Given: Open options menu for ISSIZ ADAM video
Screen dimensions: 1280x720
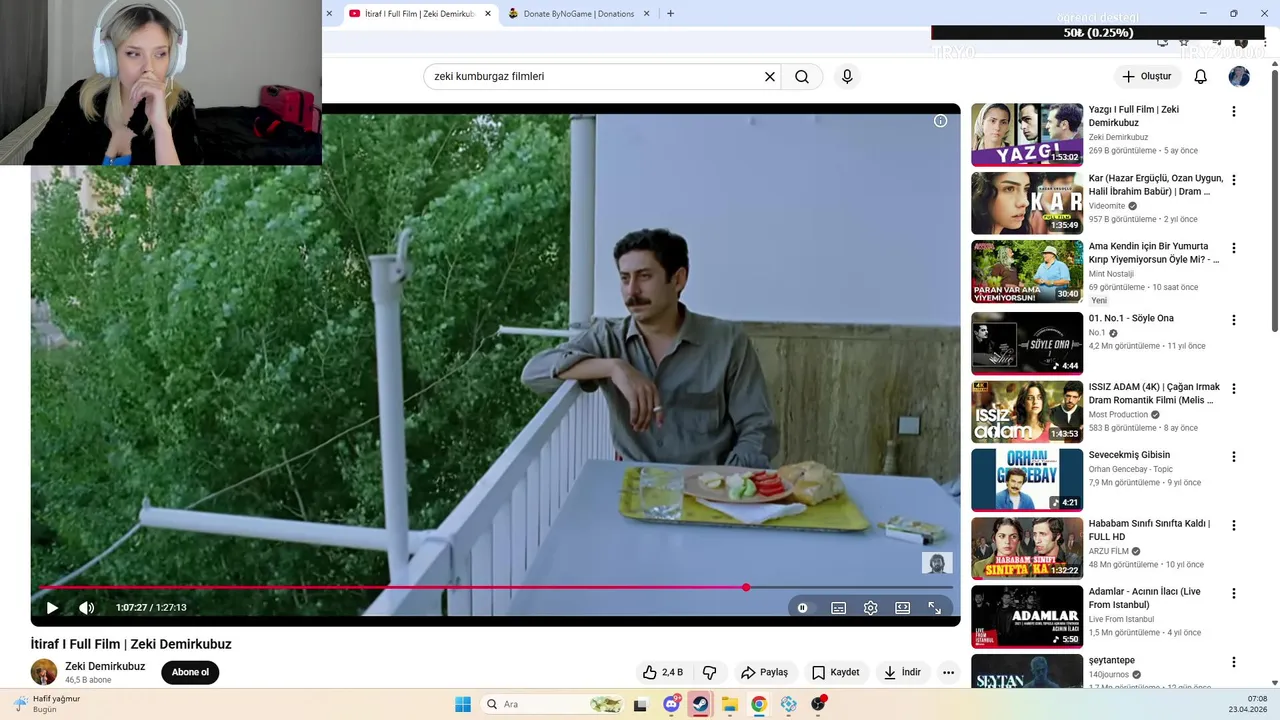Looking at the screenshot, I should pyautogui.click(x=1233, y=389).
